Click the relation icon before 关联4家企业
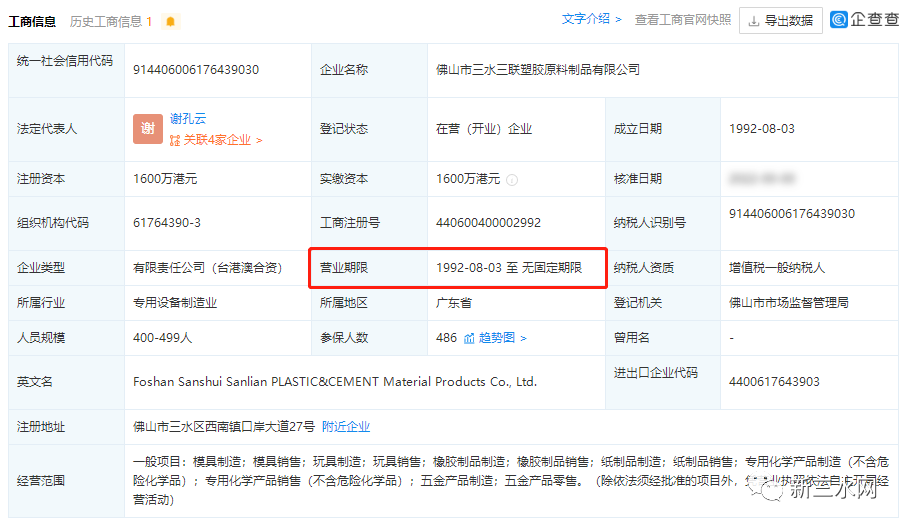 [x=175, y=141]
